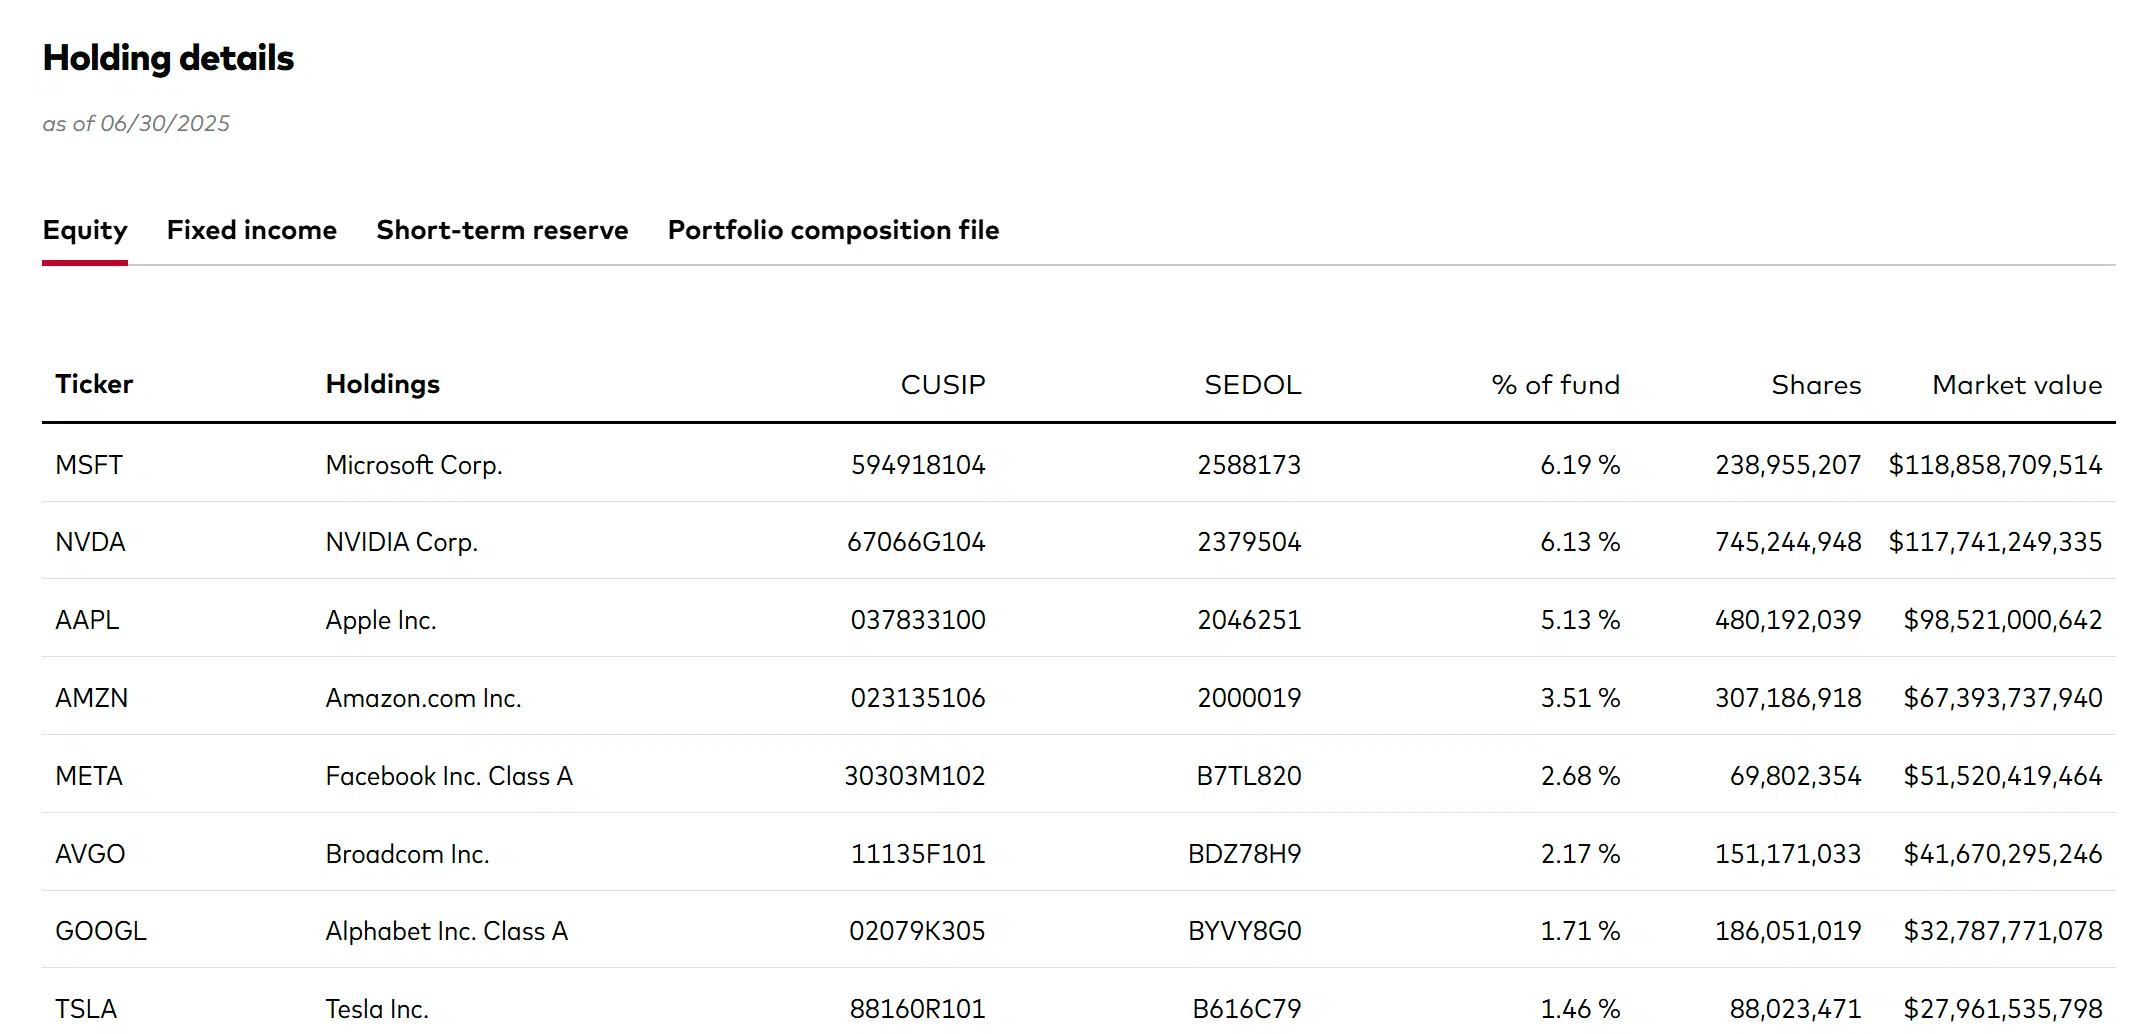This screenshot has width=2156, height=1034.
Task: Select Alphabet Inc. Class A holding
Action: point(447,931)
